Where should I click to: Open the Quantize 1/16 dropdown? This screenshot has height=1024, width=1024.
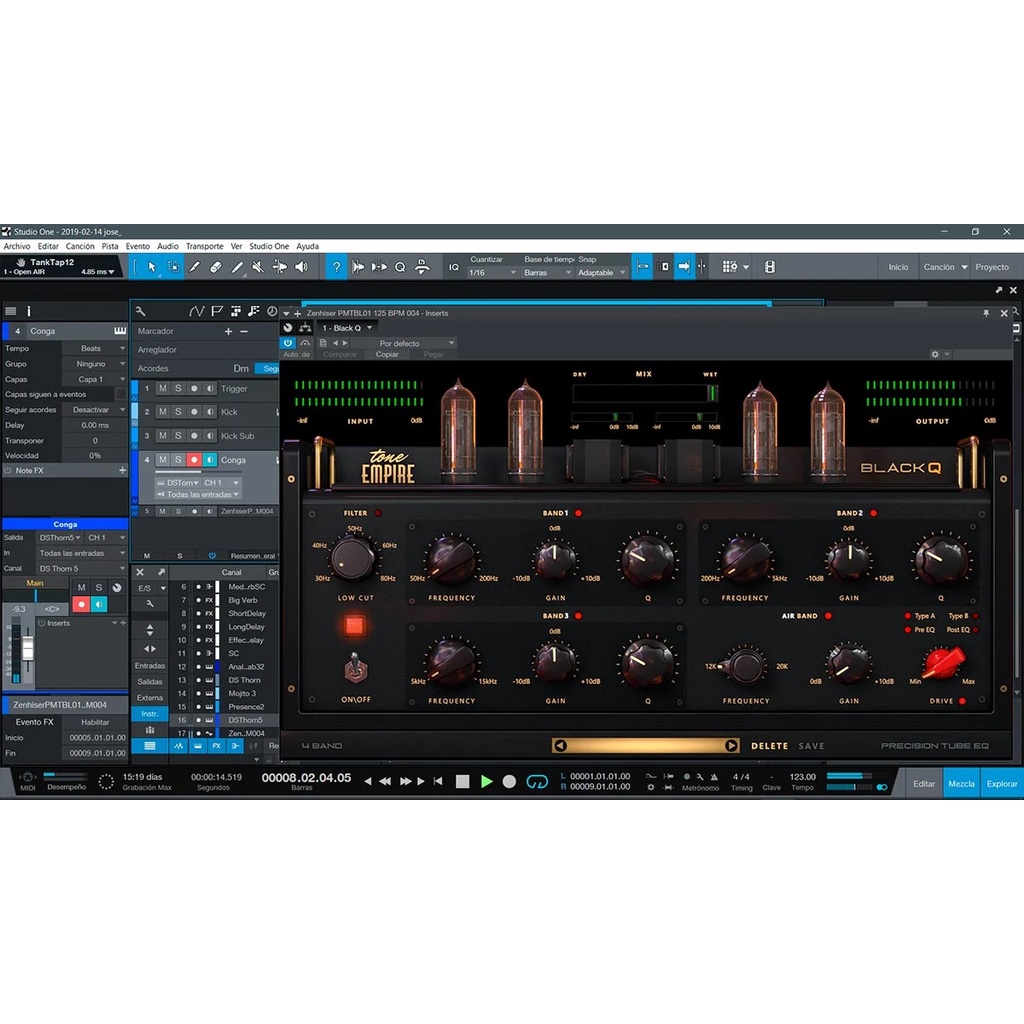(494, 272)
